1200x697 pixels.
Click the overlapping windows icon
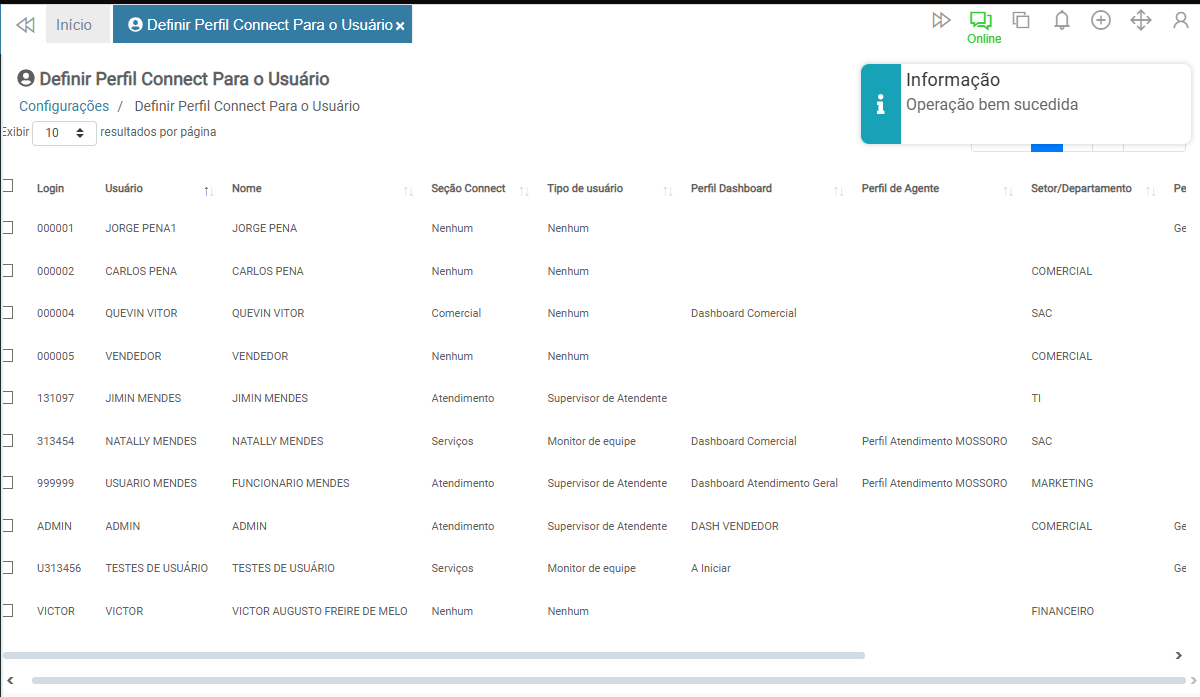1021,20
